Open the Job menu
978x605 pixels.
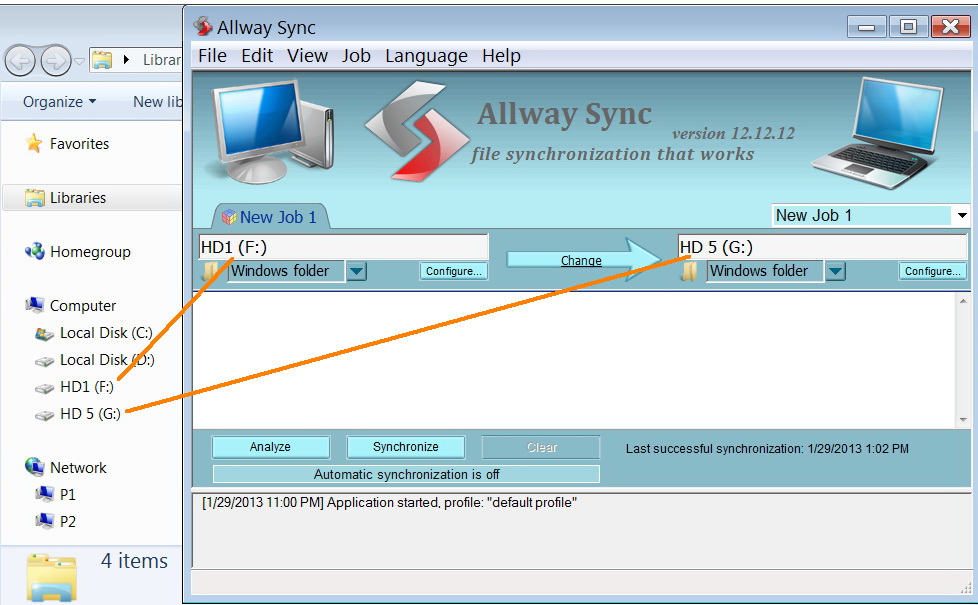point(356,56)
